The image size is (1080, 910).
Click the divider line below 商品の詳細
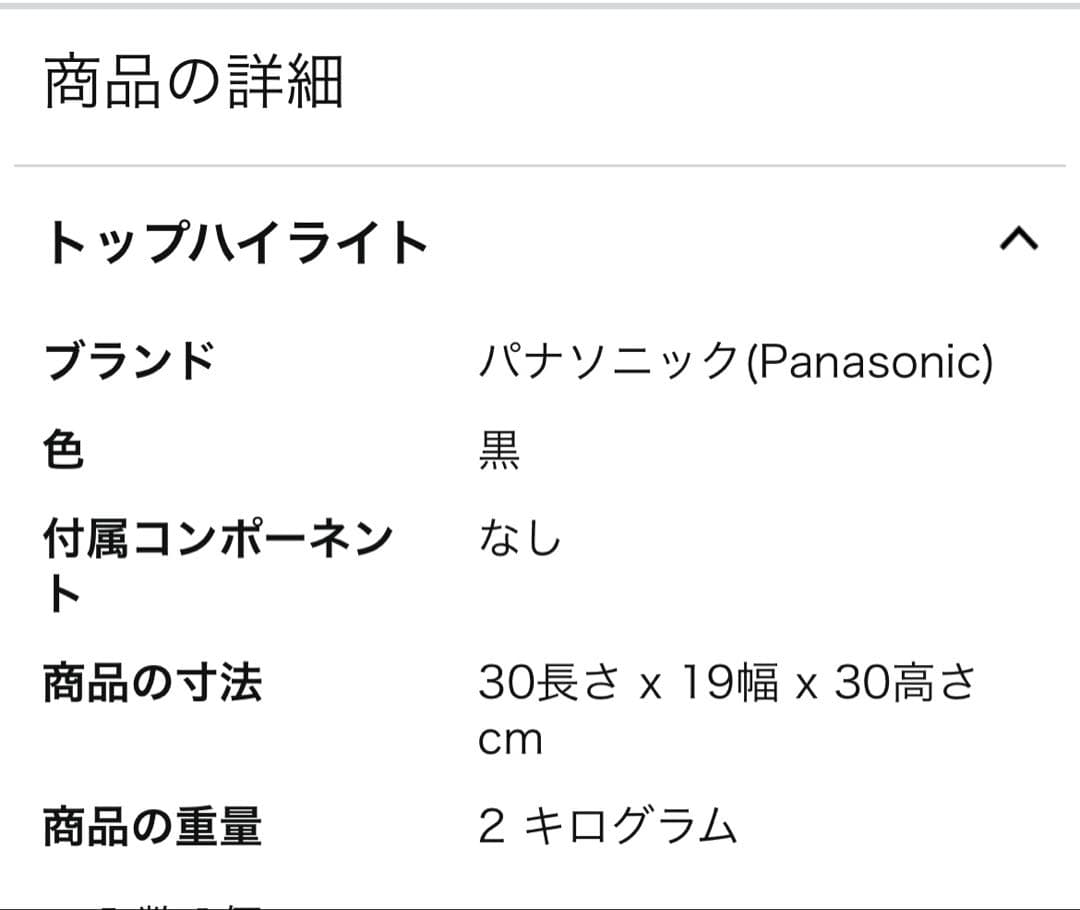click(540, 166)
